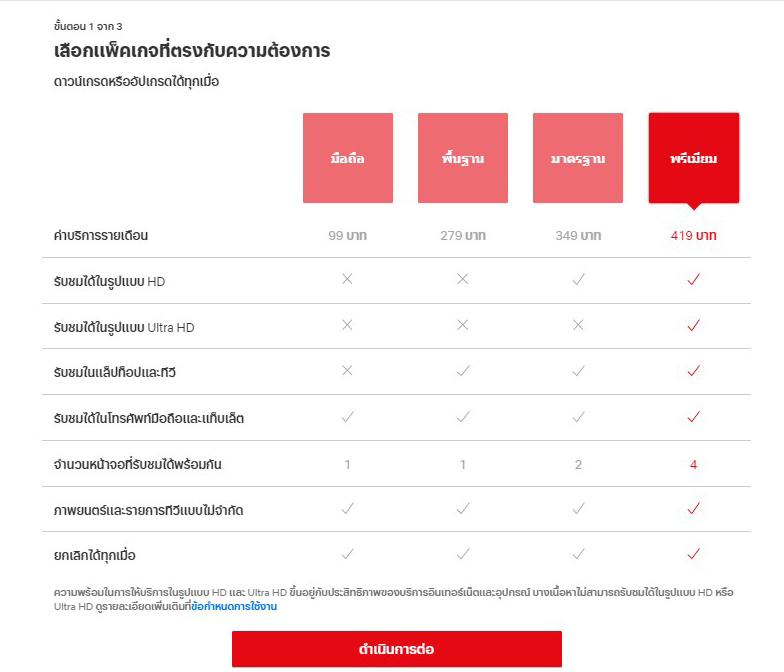Click the 349 บาท standard price

578,236
